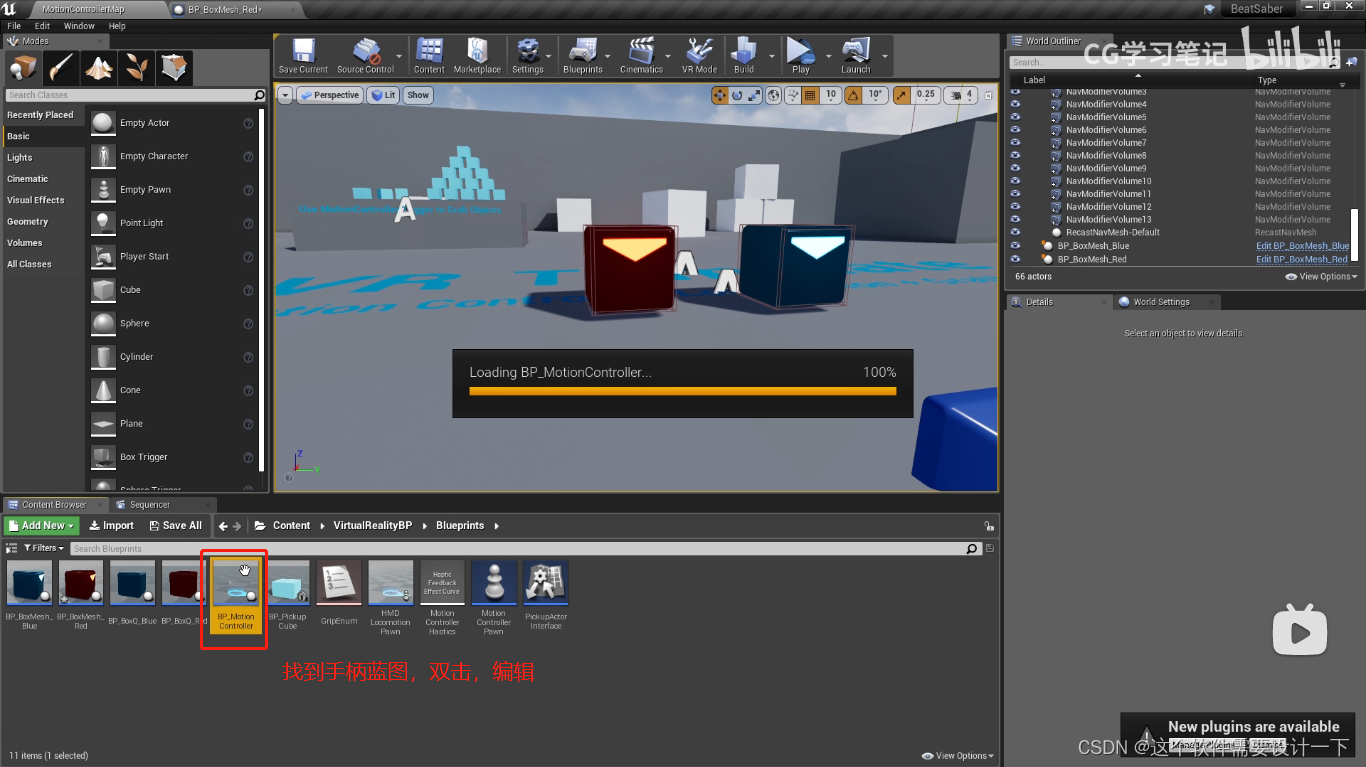Select the Geometry Editing mode icon
This screenshot has height=767, width=1366.
174,68
